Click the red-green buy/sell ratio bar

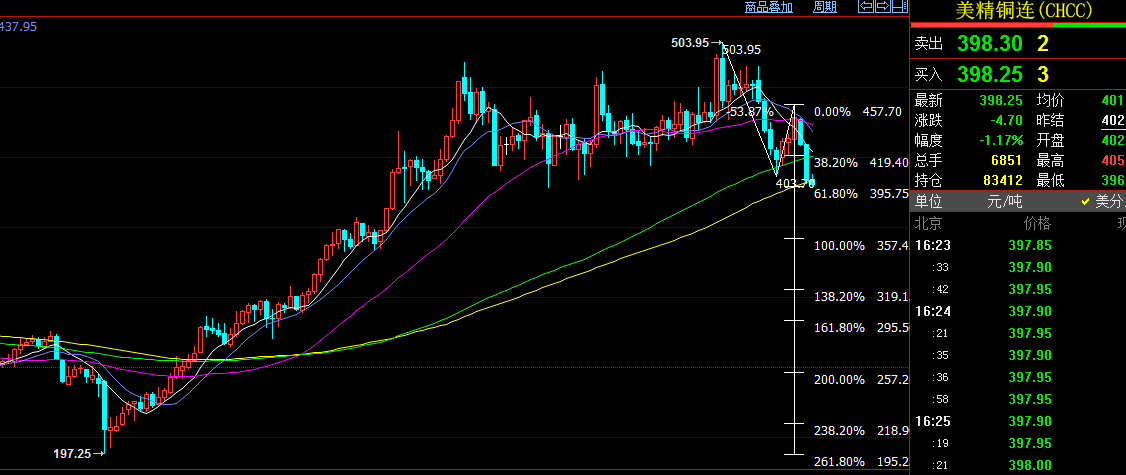[x=1018, y=26]
